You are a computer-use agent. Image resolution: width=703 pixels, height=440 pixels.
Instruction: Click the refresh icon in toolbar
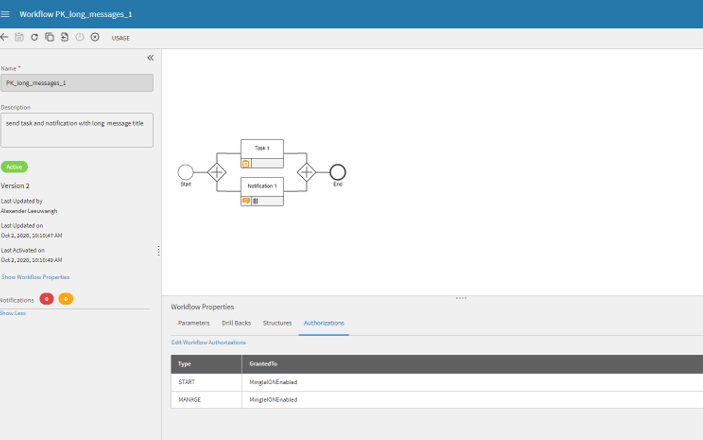34,37
